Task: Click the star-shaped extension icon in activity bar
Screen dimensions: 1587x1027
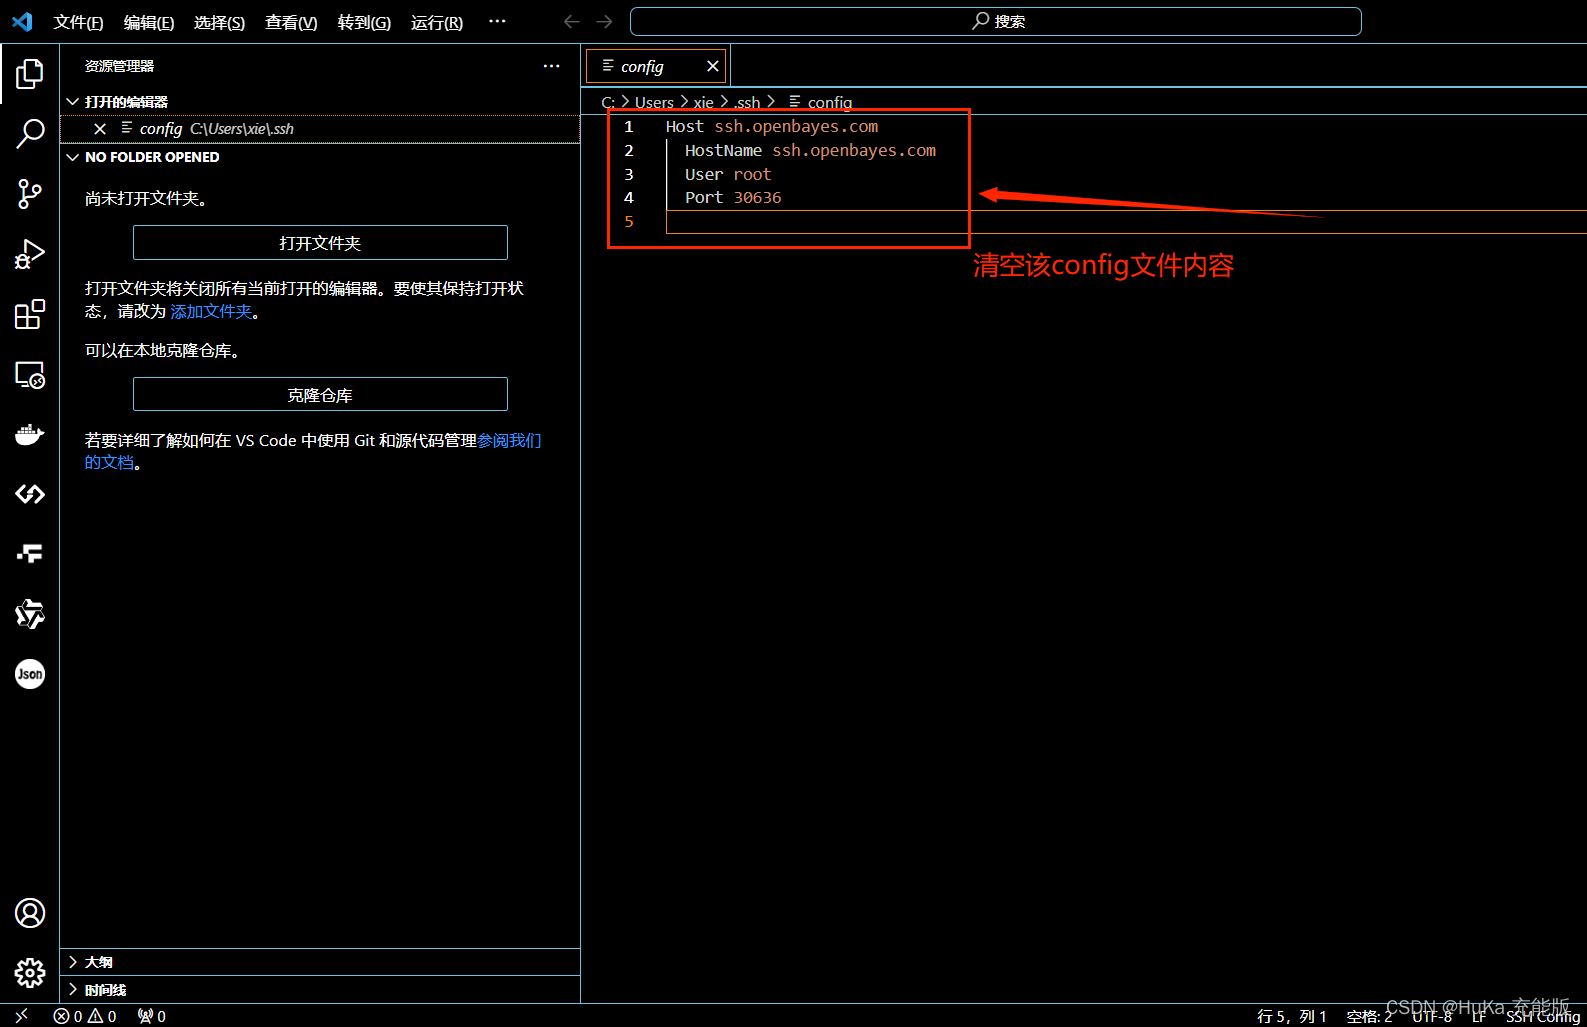Action: [x=30, y=614]
